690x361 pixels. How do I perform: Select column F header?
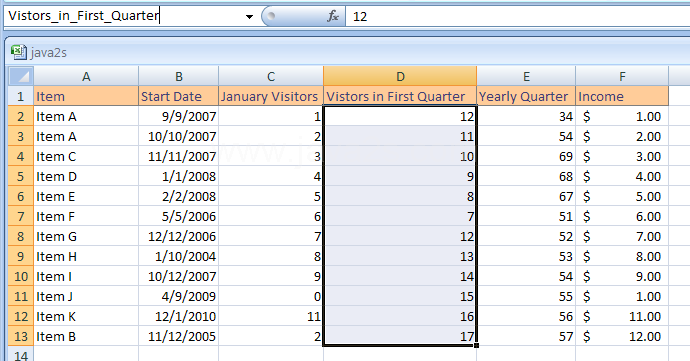pos(622,76)
